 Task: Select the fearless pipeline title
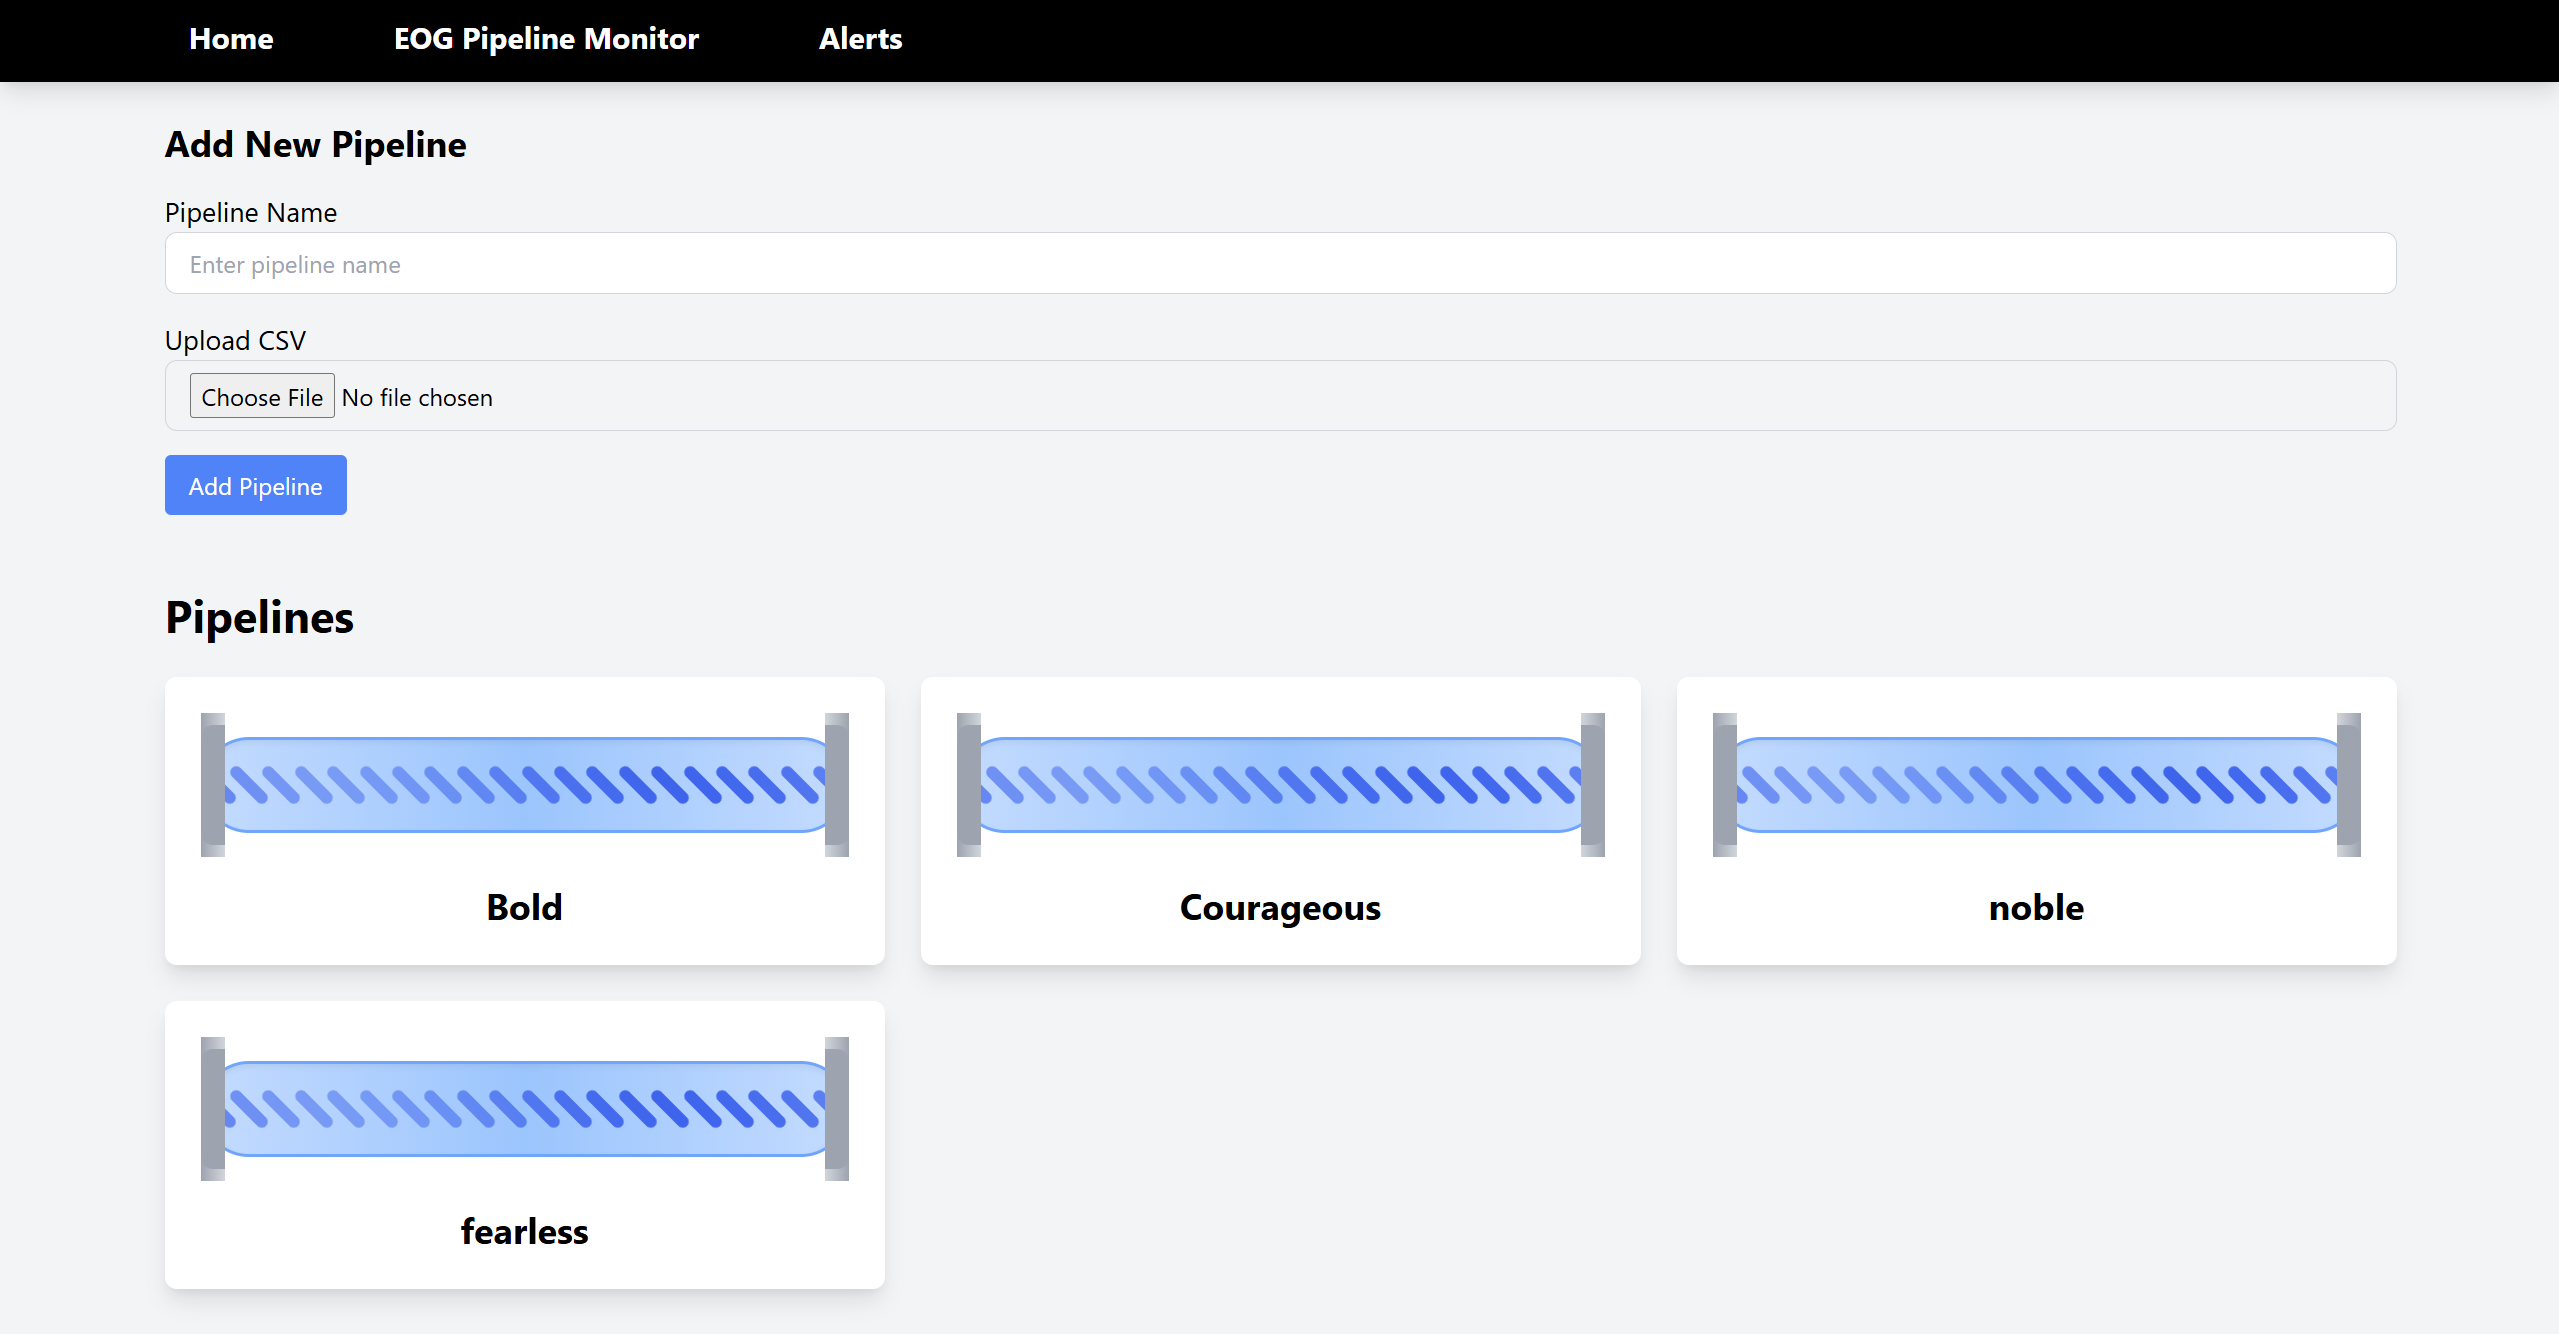(x=524, y=1232)
